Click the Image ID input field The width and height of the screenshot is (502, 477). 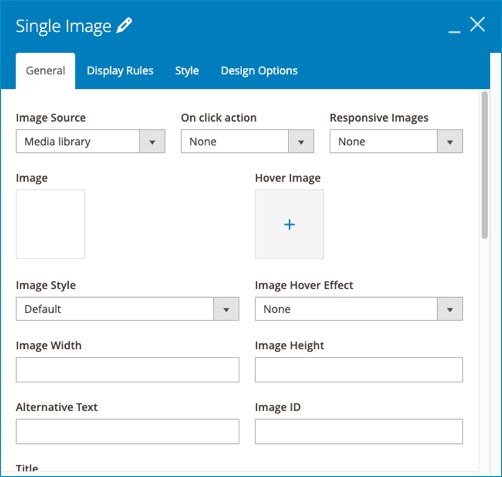coord(359,431)
